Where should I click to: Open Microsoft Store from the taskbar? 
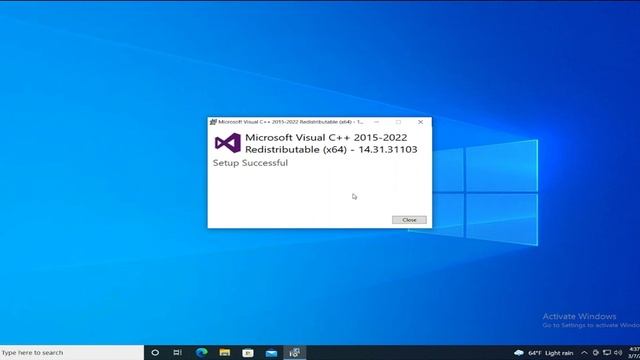pos(248,353)
